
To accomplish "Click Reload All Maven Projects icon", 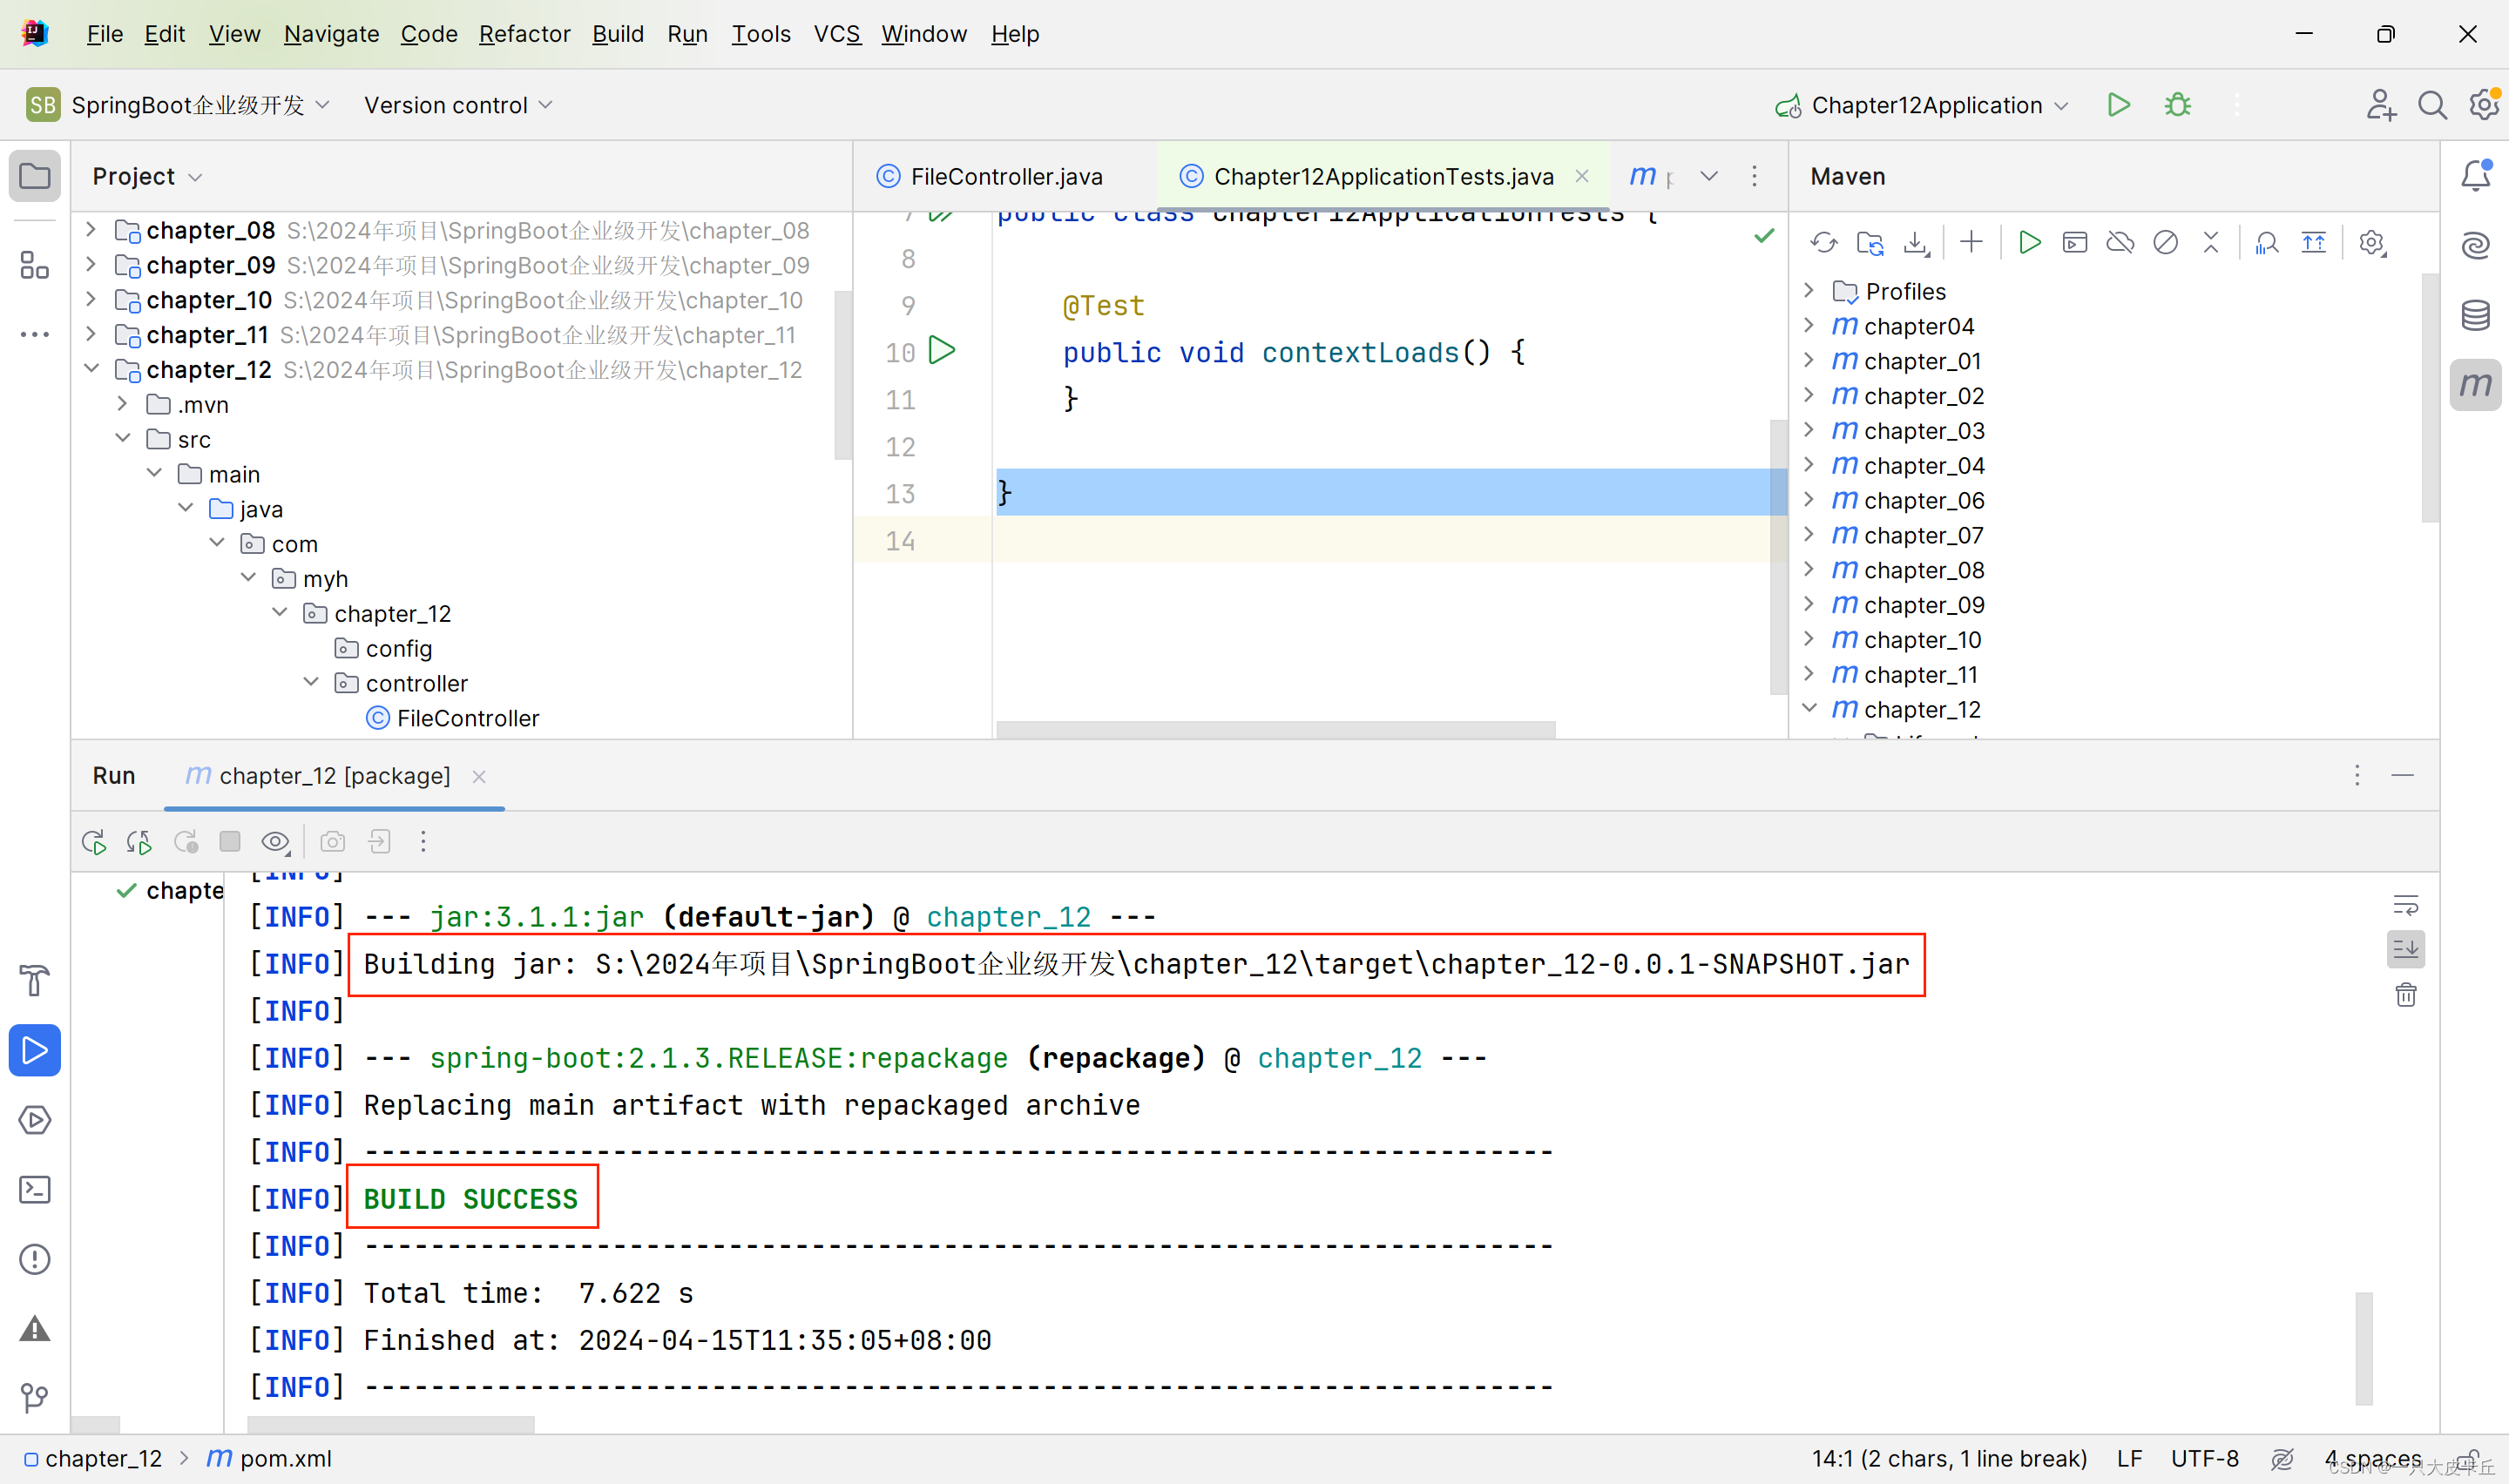I will 1823,243.
